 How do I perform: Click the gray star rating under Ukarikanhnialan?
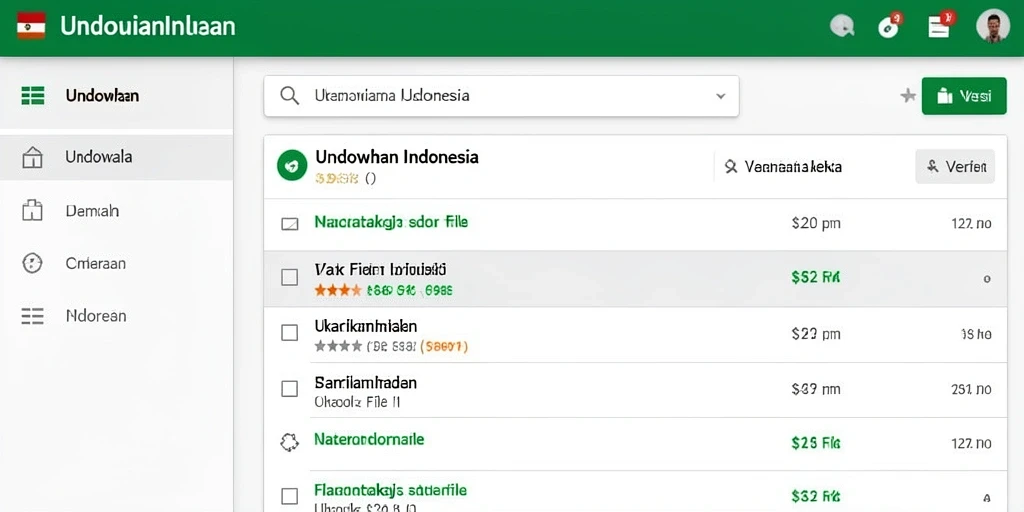pos(338,346)
